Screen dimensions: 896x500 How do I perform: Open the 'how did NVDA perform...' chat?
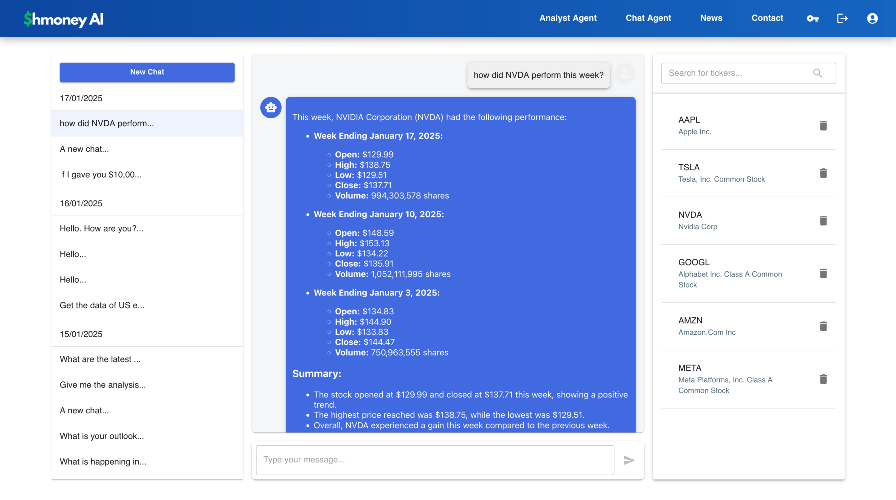click(x=147, y=123)
